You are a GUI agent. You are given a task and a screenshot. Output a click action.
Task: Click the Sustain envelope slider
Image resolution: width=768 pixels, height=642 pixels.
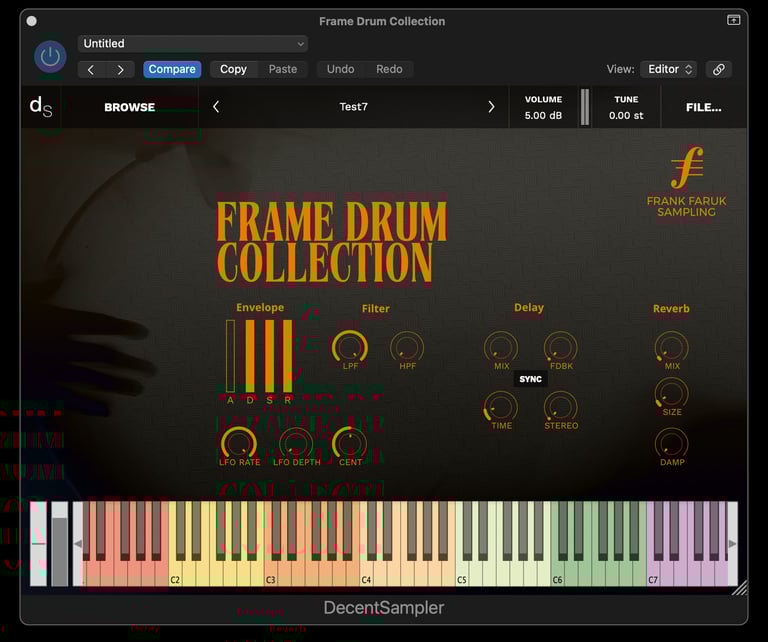point(269,356)
